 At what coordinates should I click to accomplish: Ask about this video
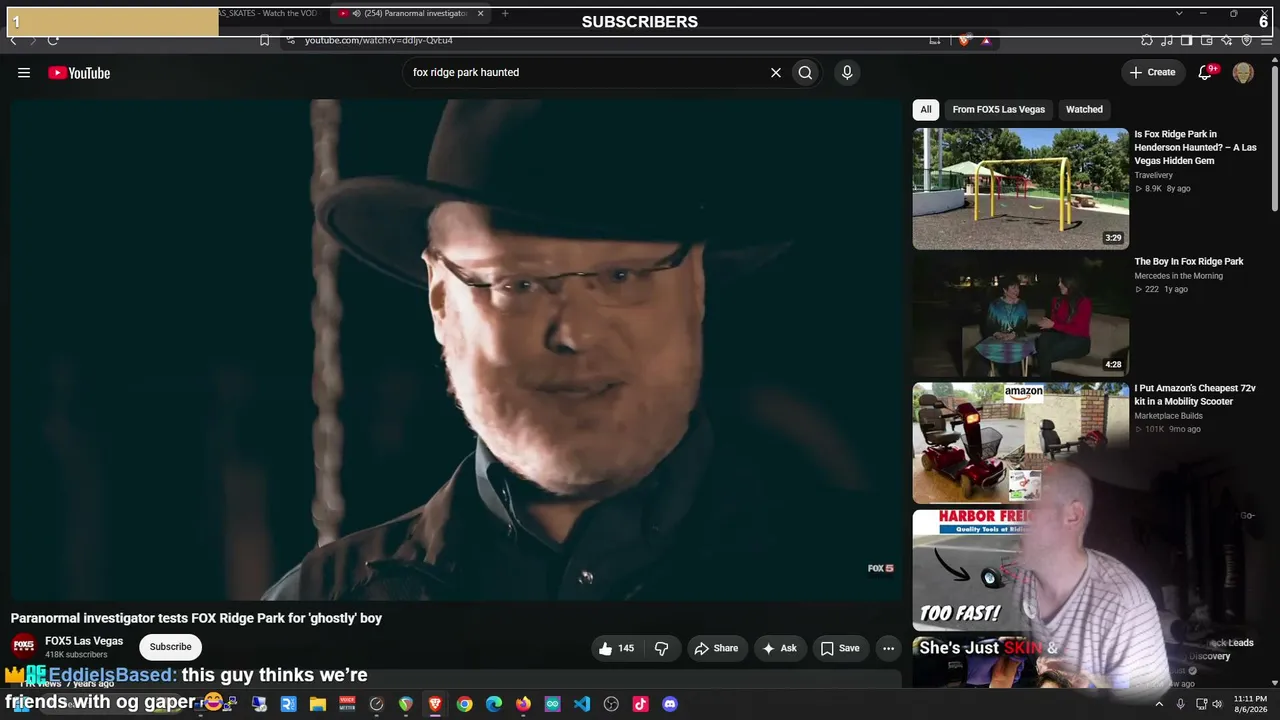coord(779,649)
